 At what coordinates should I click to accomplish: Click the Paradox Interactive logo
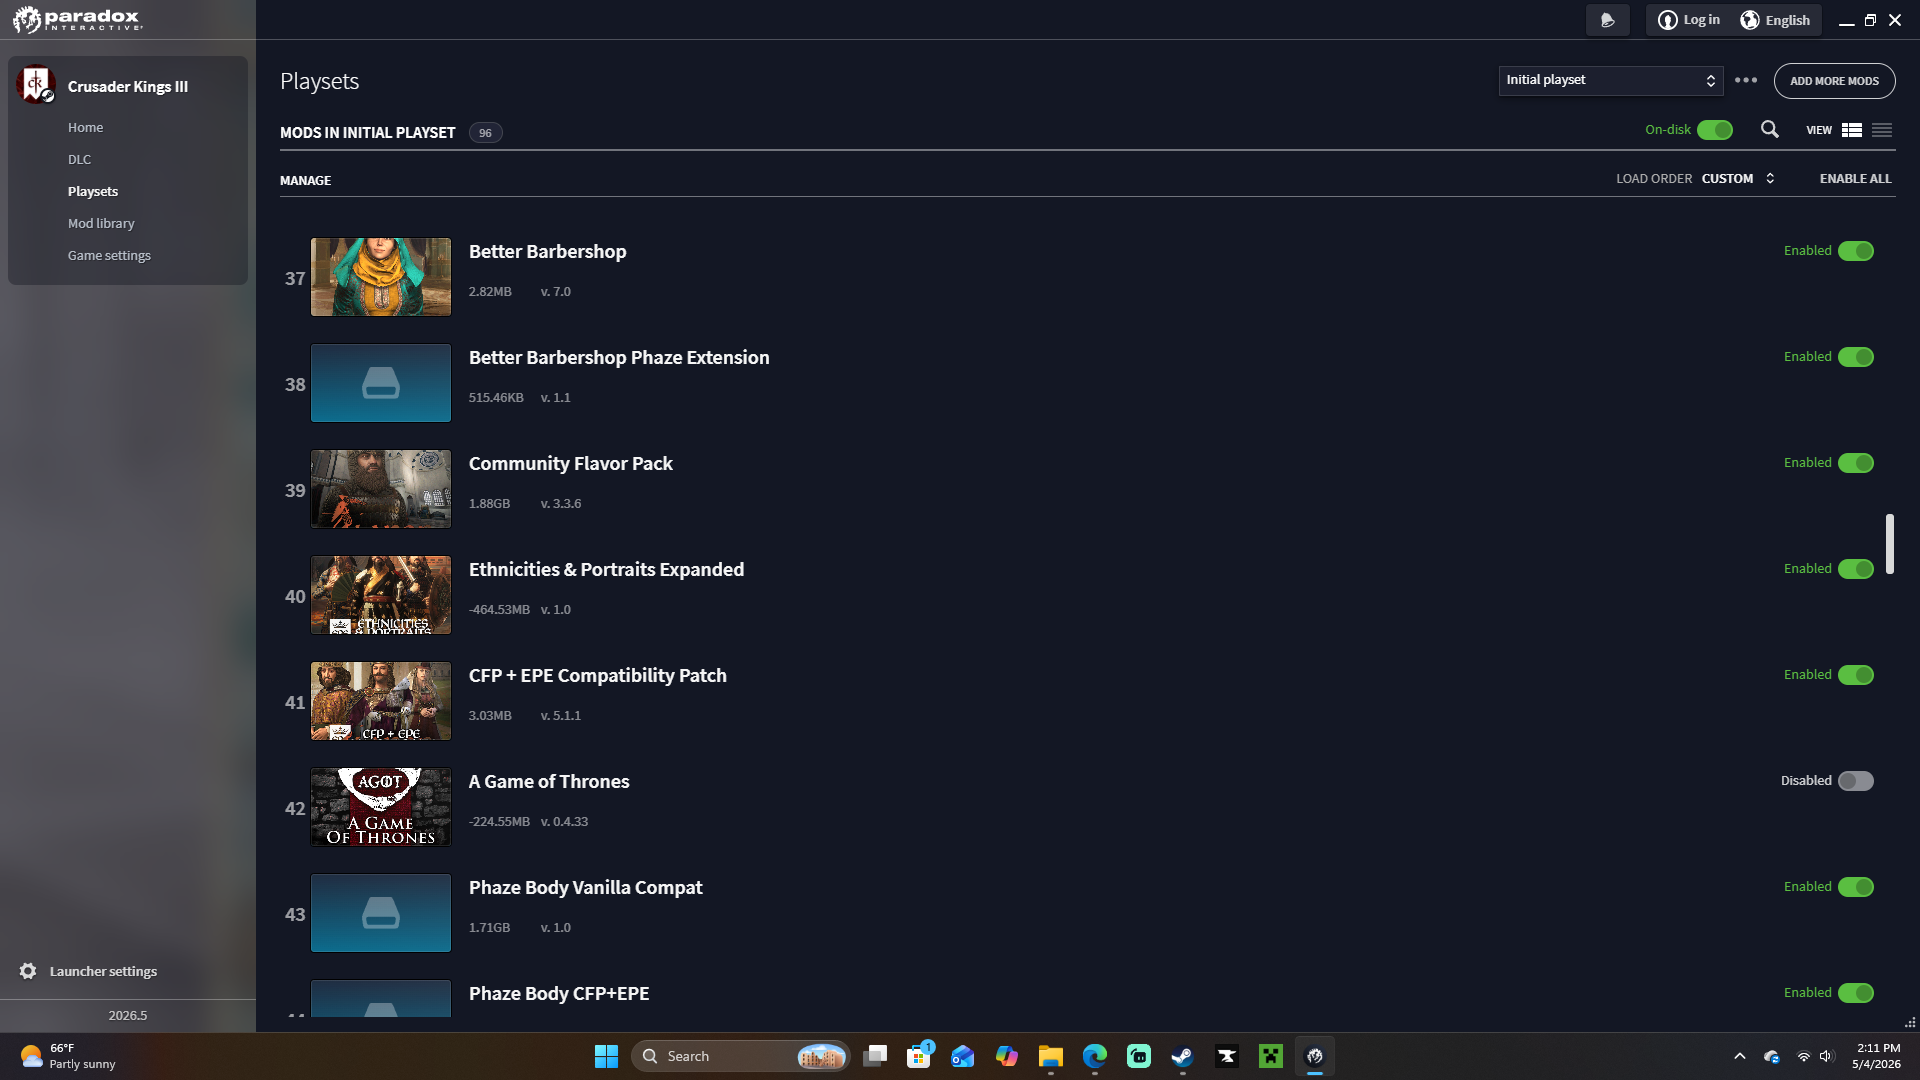[78, 19]
